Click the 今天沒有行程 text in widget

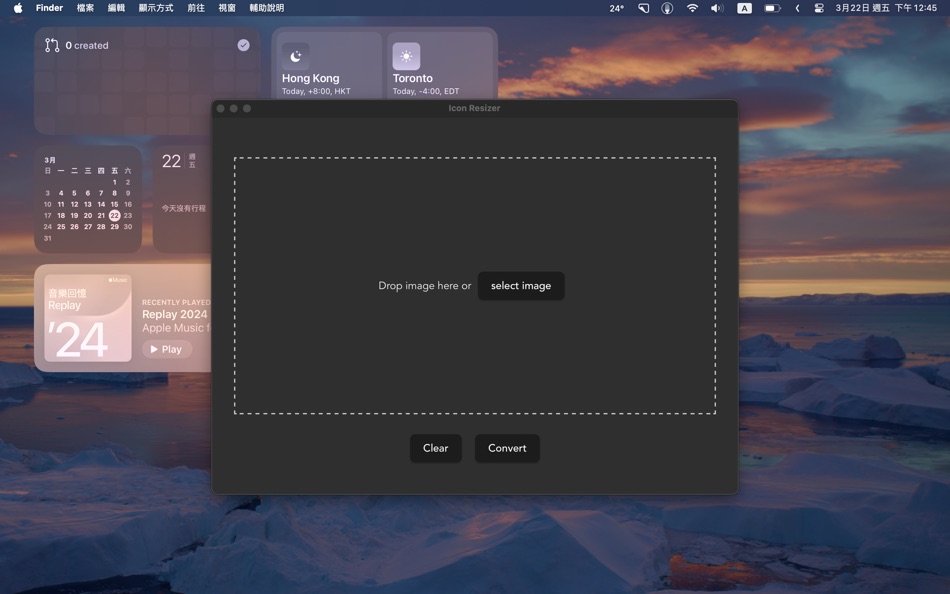[x=184, y=208]
